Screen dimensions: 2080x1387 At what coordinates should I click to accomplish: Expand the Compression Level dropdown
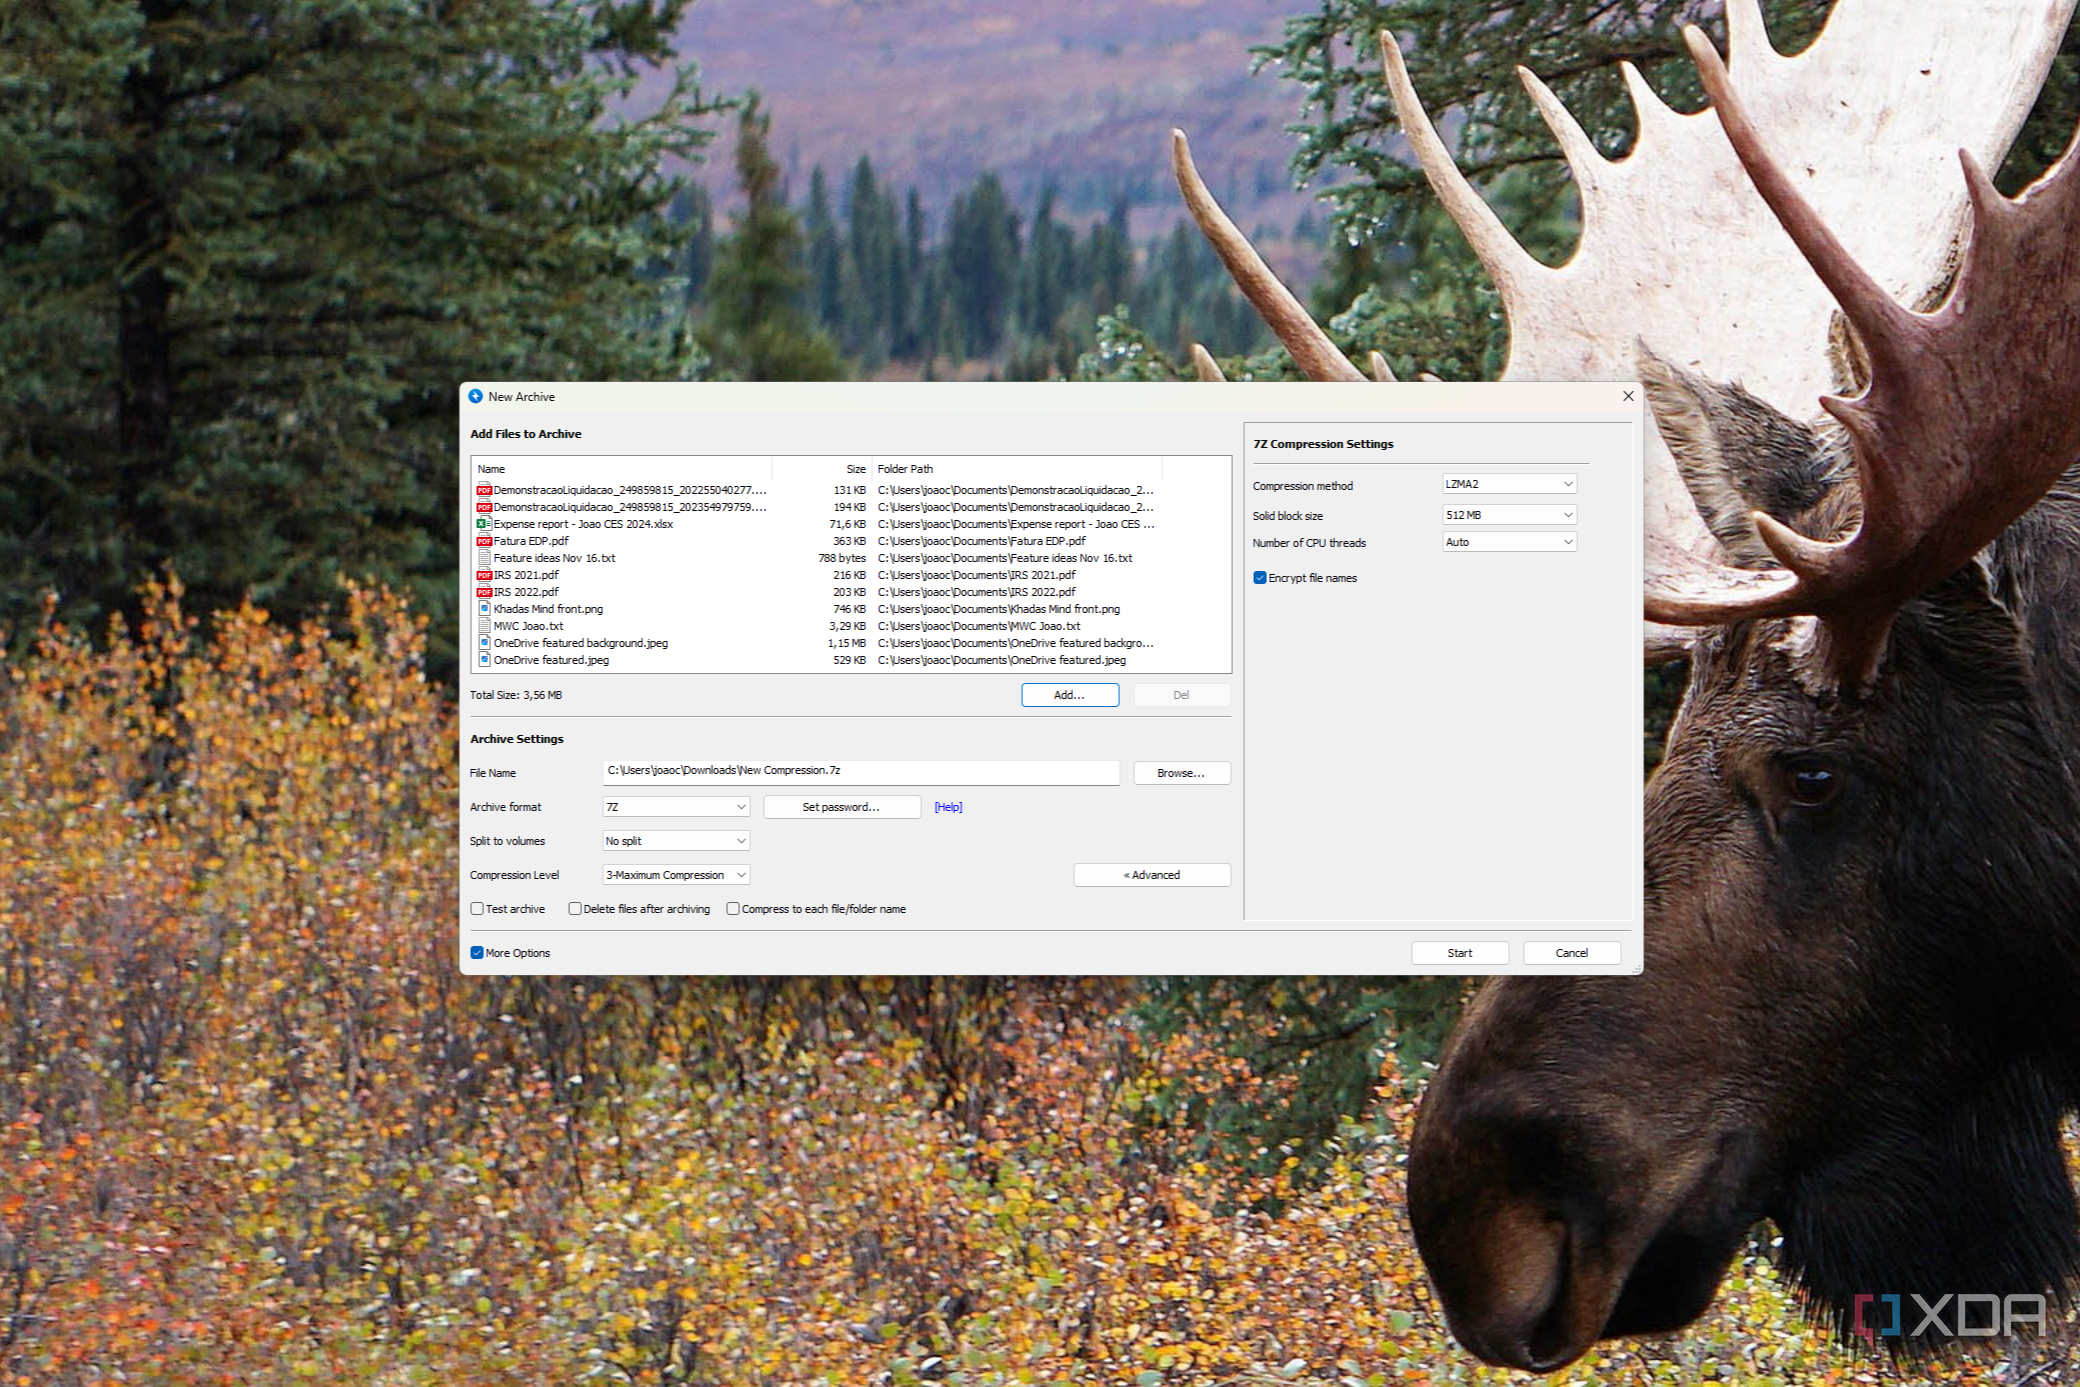point(676,875)
